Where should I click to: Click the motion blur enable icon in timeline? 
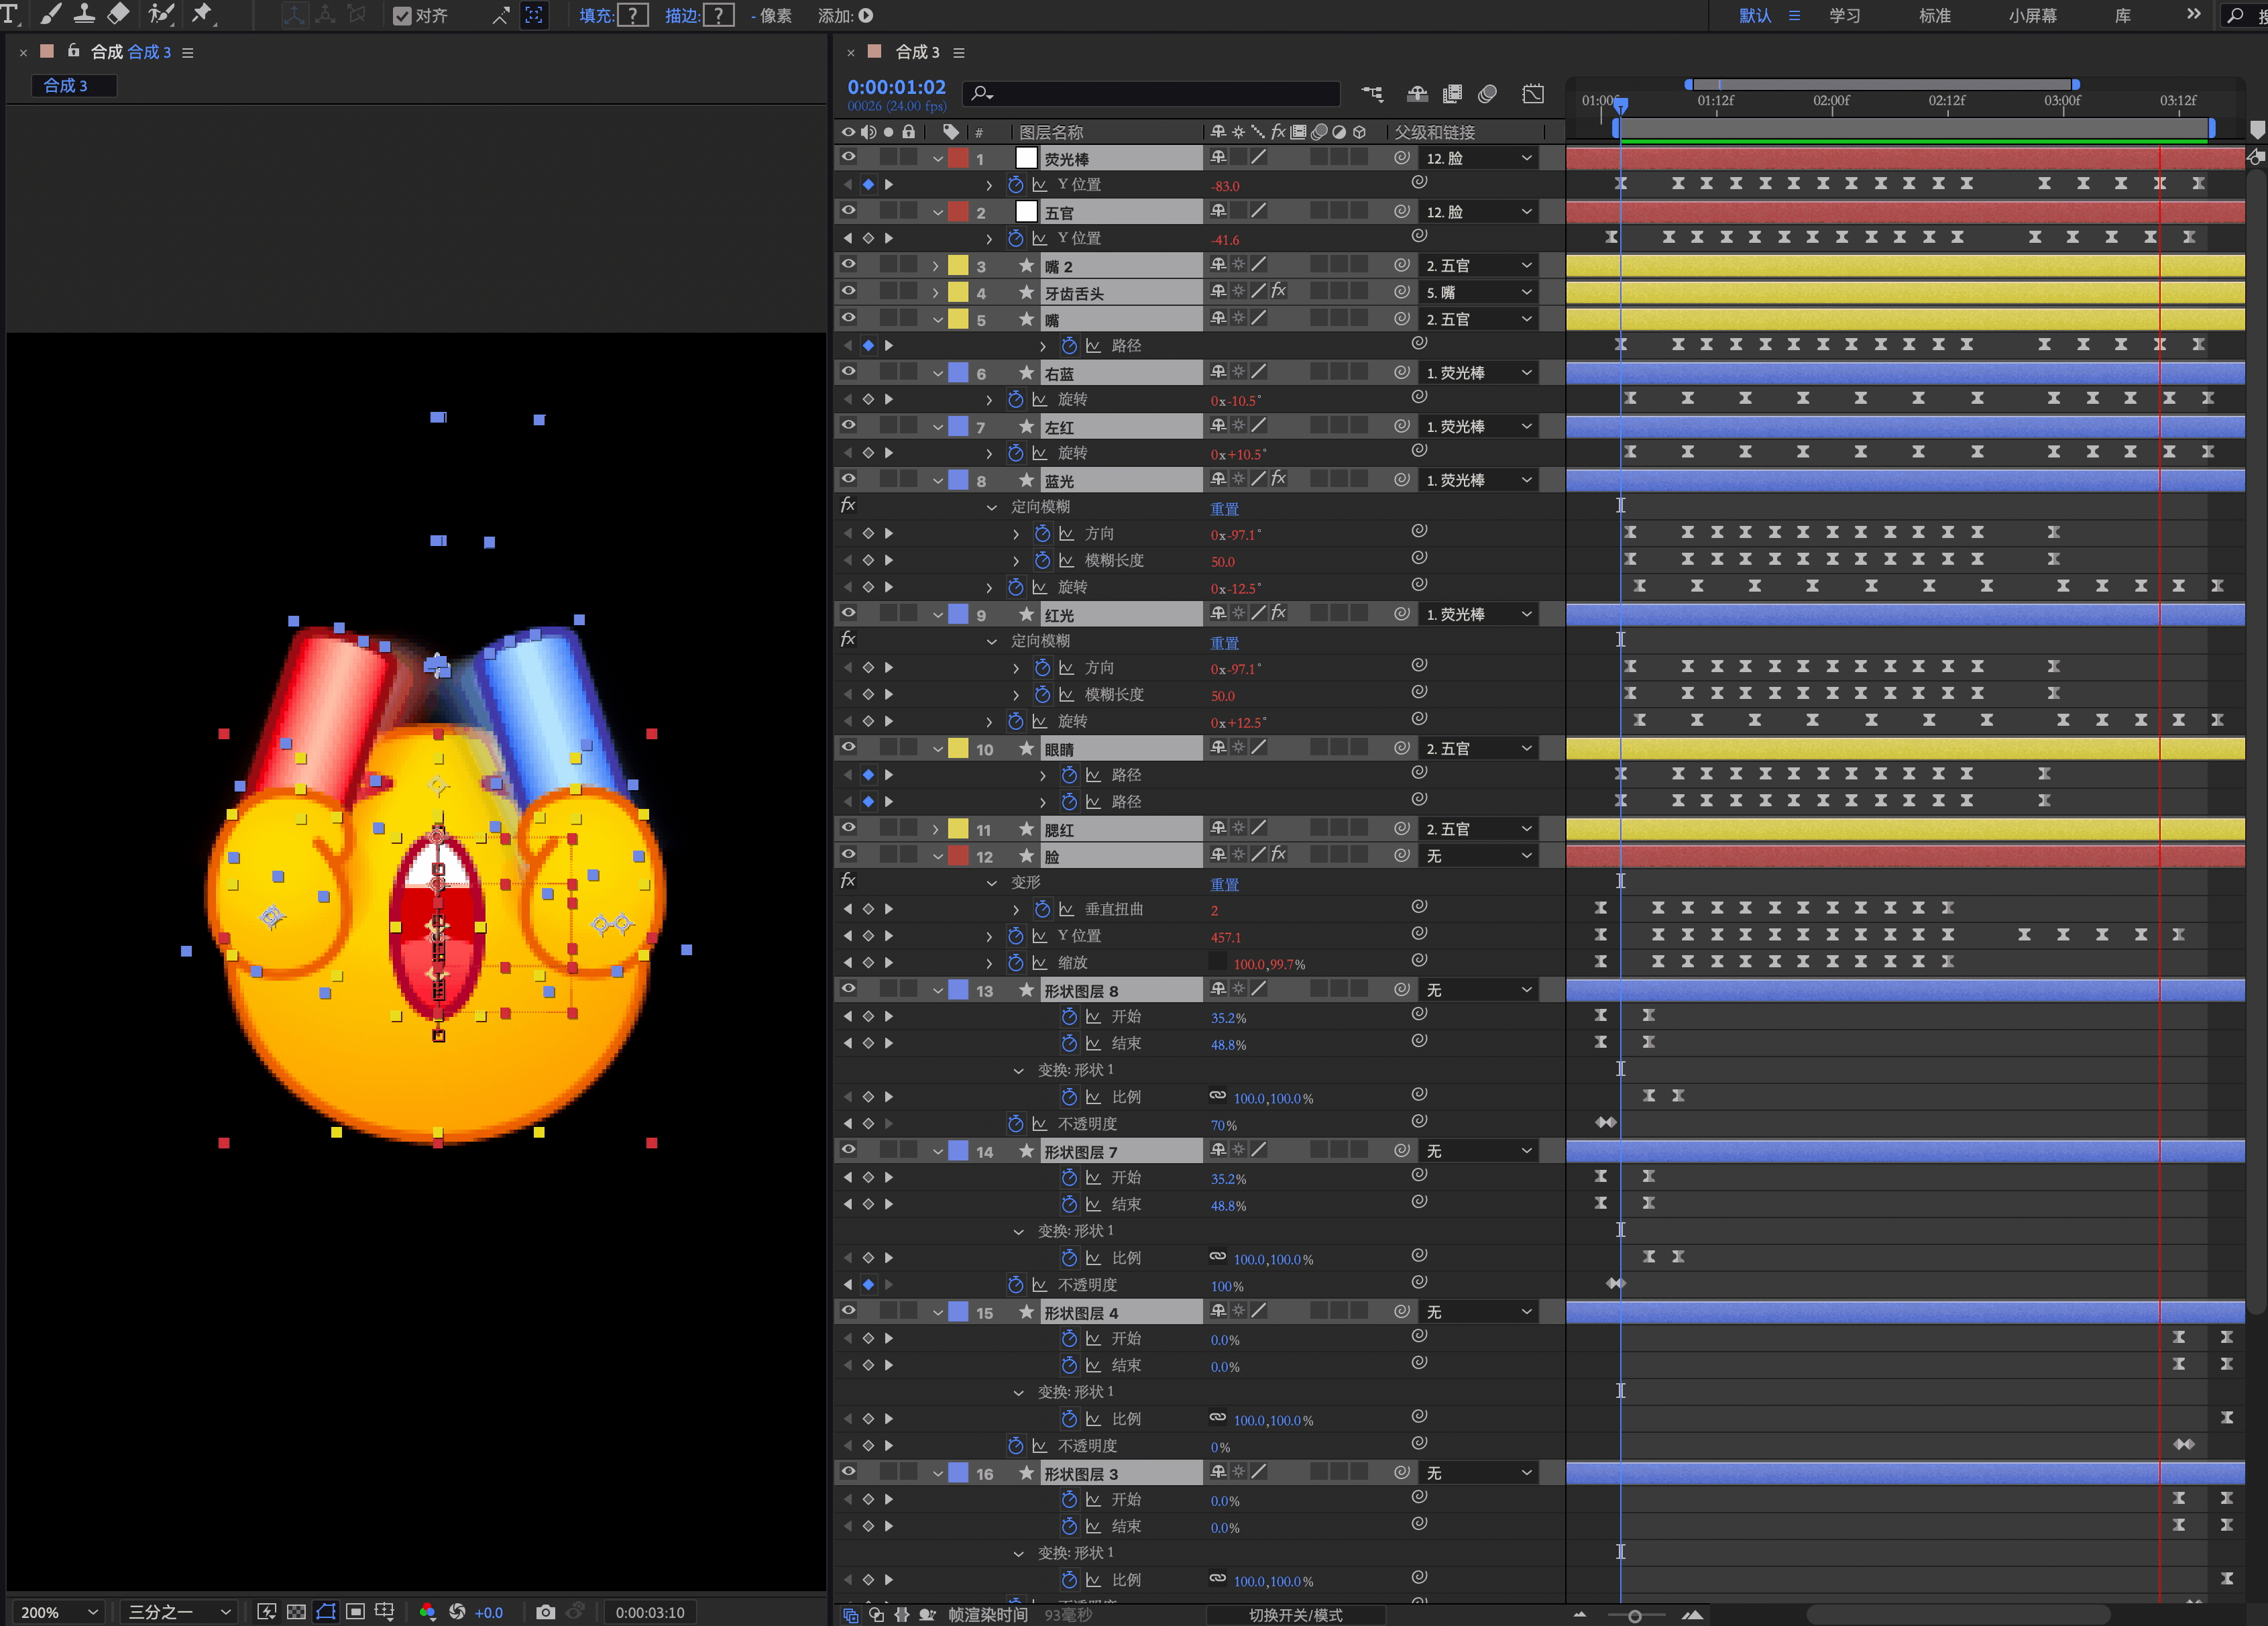[x=1487, y=94]
